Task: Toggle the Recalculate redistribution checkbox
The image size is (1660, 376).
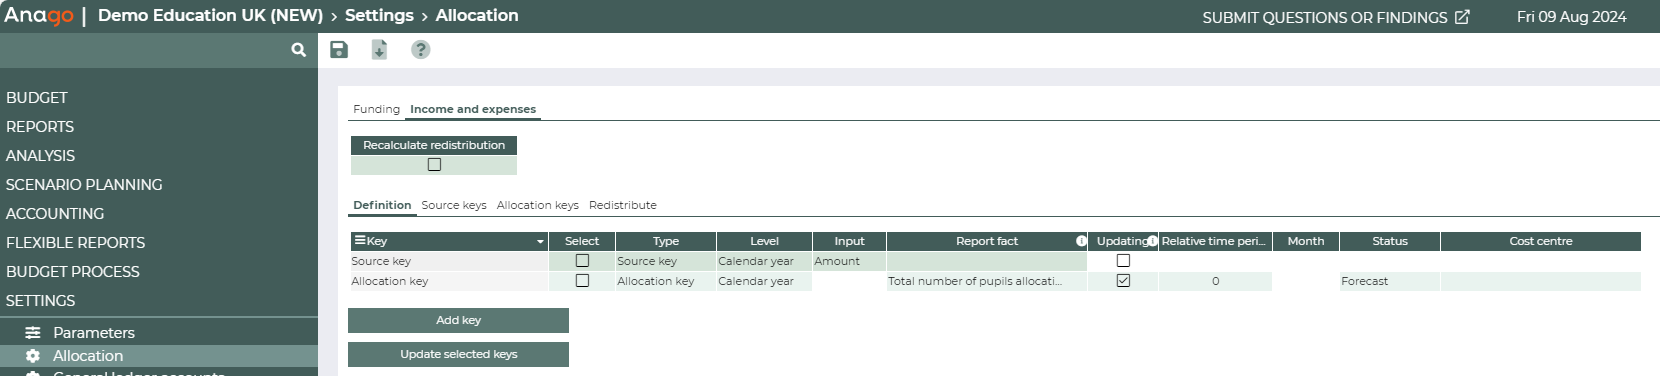Action: point(434,165)
